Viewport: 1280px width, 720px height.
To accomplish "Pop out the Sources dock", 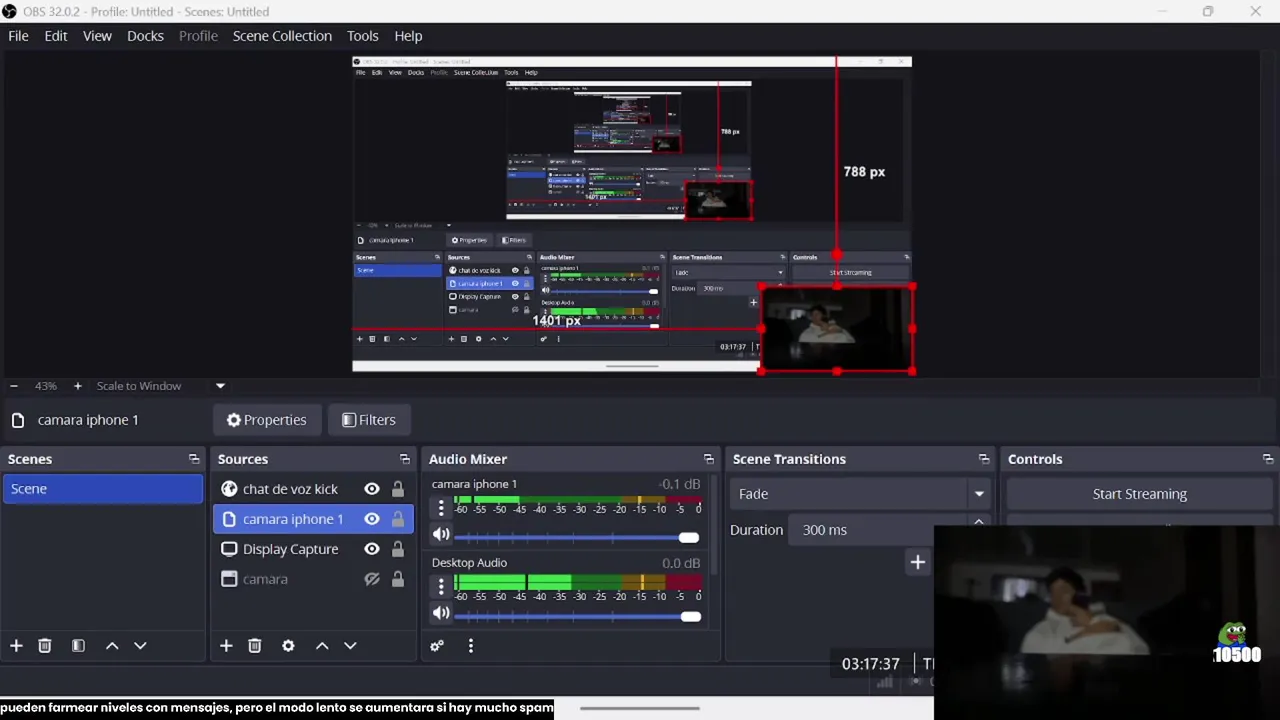I will click(x=405, y=459).
